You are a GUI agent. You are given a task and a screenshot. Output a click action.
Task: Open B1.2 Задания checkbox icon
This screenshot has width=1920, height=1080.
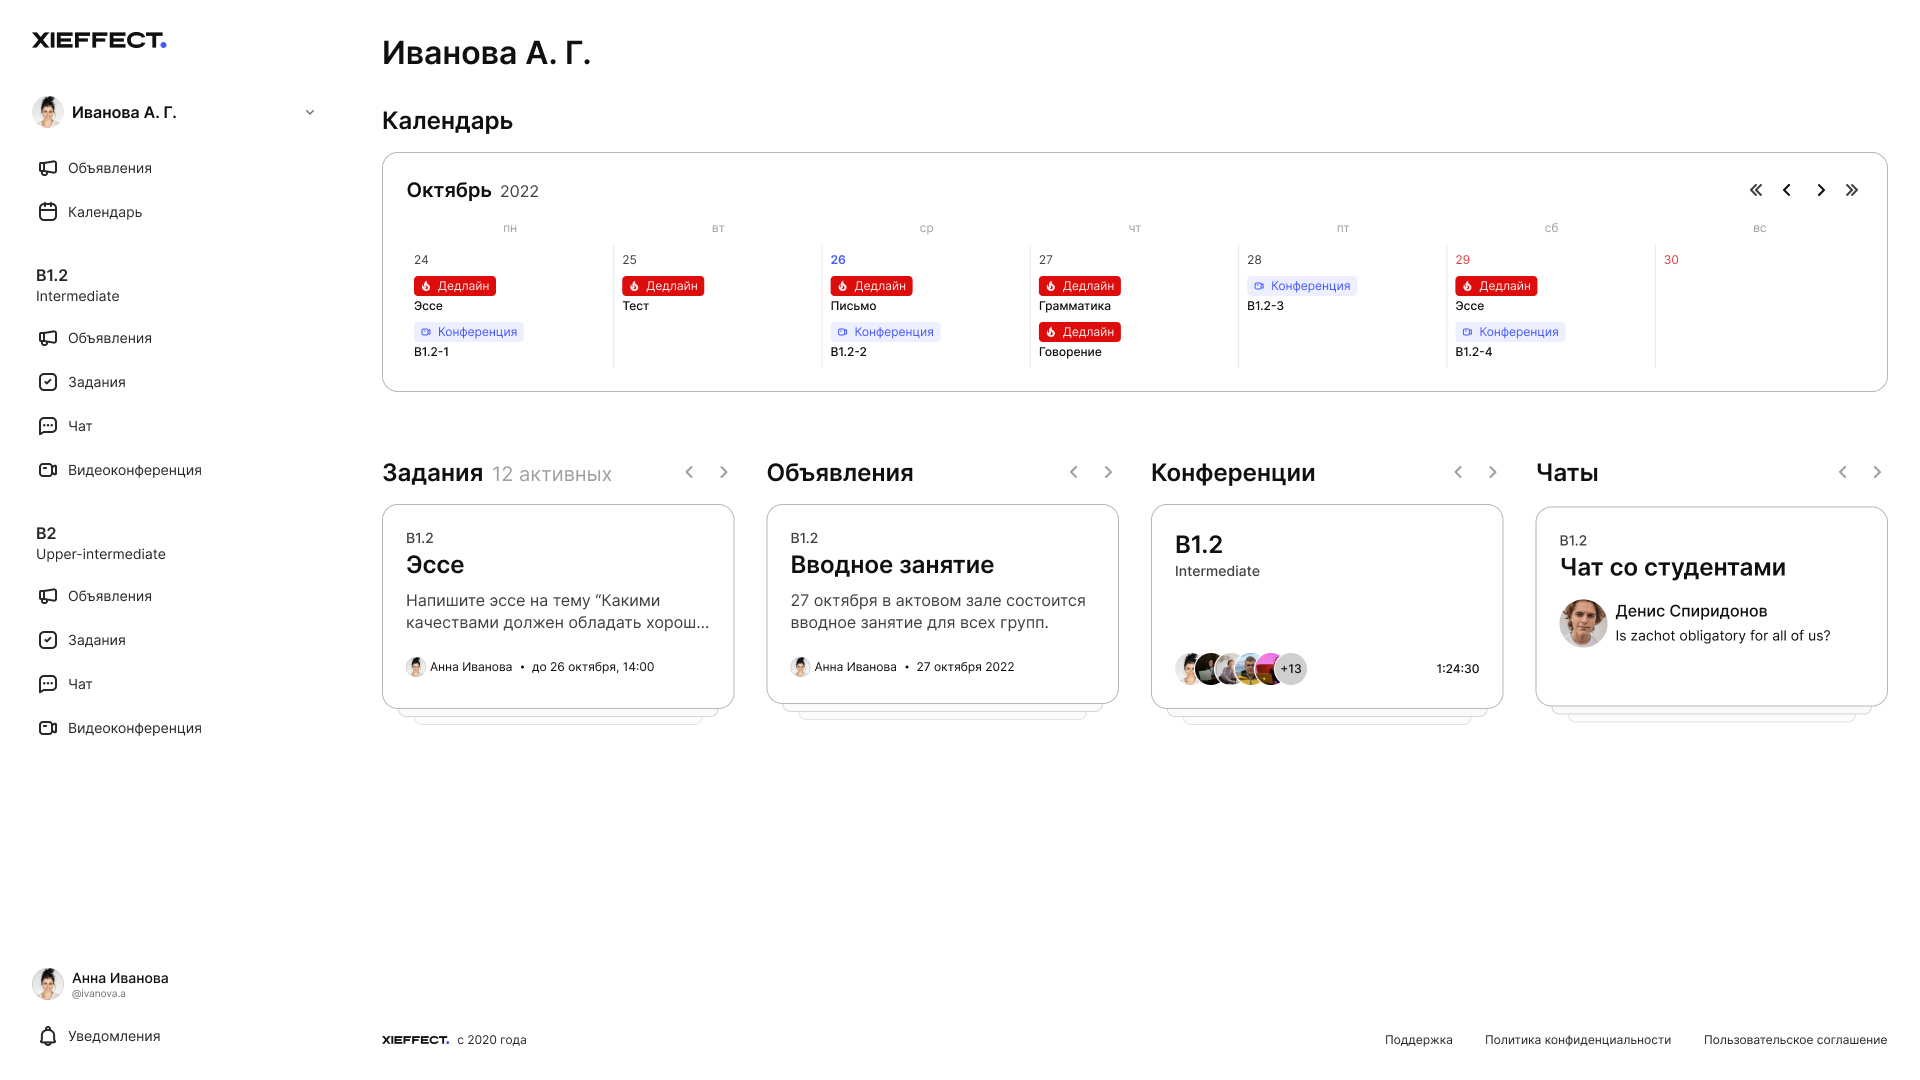(x=48, y=382)
